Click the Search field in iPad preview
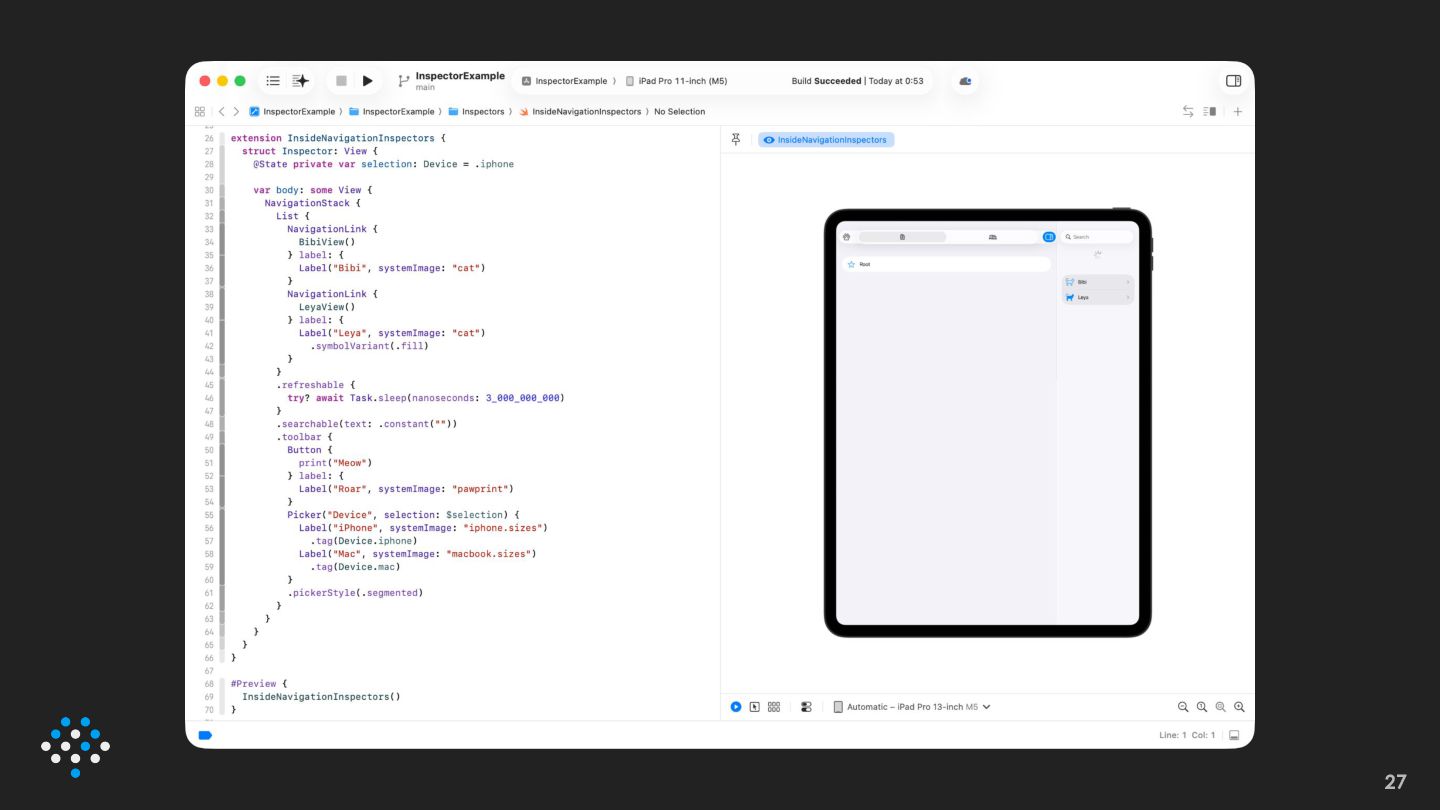The width and height of the screenshot is (1440, 810). pyautogui.click(x=1097, y=237)
